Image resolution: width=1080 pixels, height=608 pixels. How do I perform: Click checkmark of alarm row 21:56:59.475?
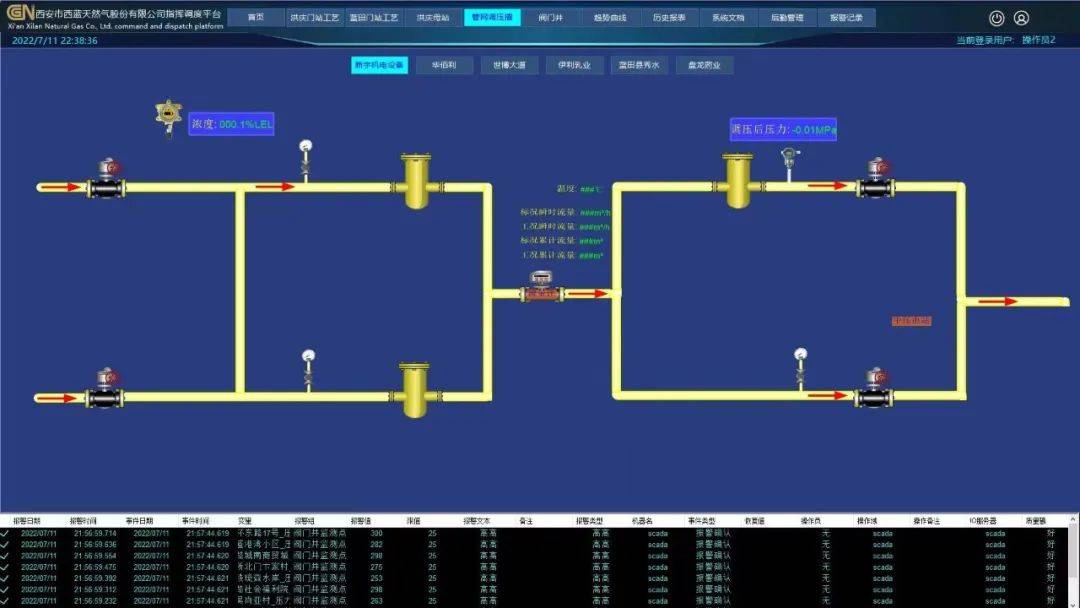[x=5, y=567]
